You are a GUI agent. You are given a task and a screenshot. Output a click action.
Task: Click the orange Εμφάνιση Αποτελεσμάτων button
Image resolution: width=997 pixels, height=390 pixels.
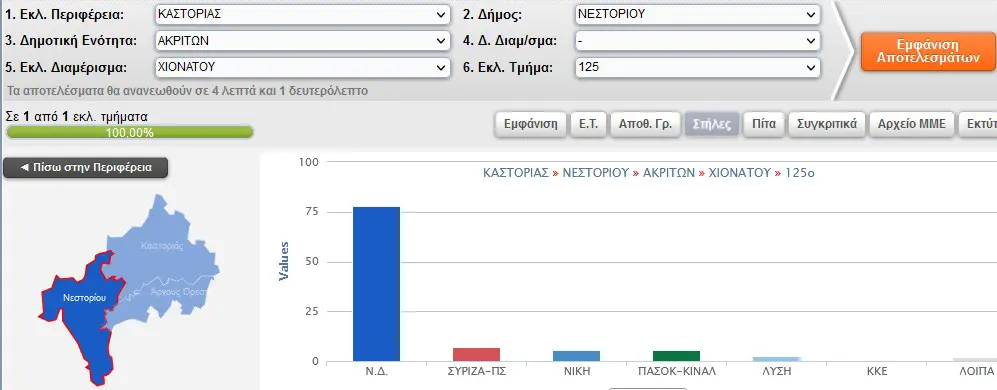927,52
